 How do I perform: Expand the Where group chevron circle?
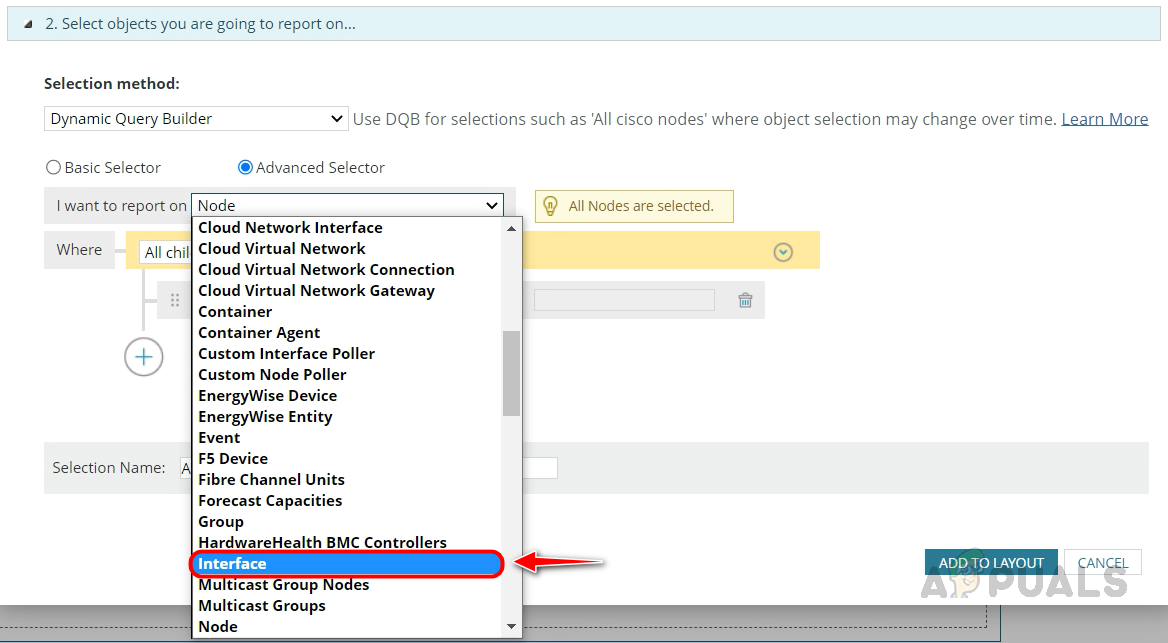(783, 252)
